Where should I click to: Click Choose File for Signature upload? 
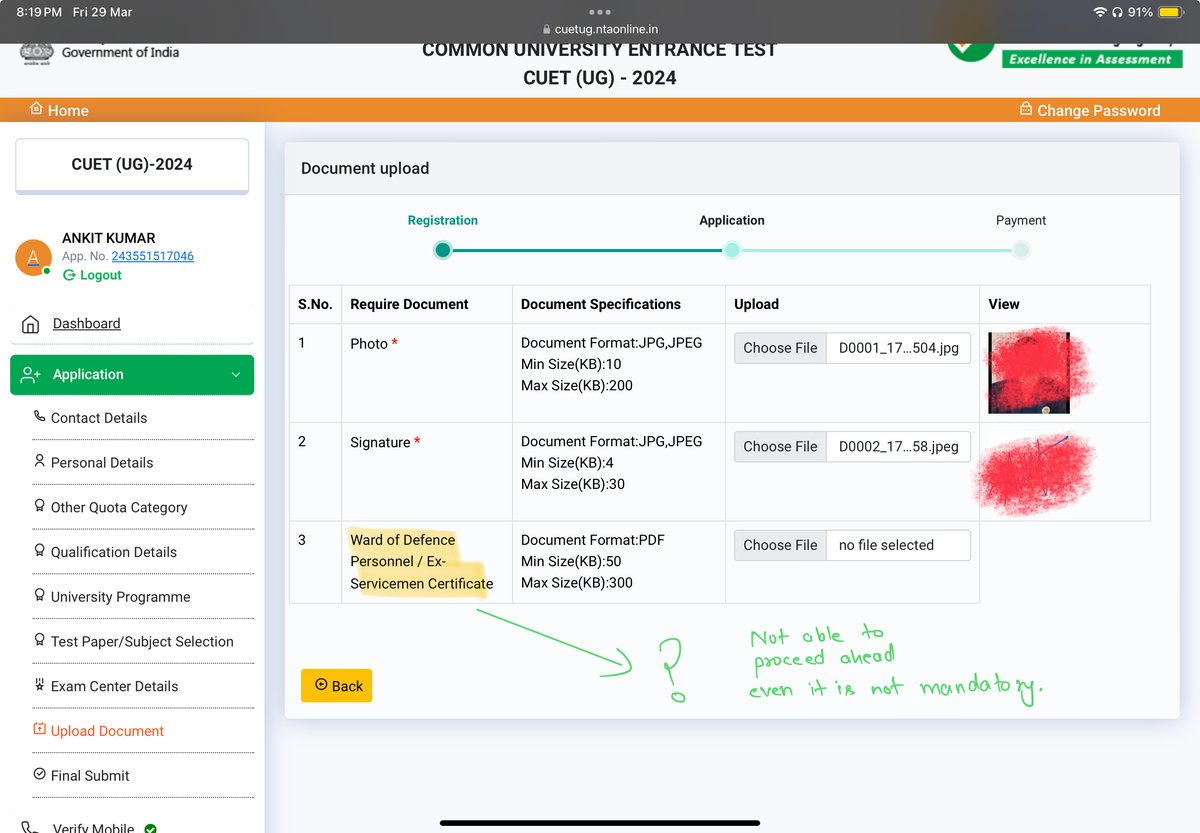coord(780,446)
